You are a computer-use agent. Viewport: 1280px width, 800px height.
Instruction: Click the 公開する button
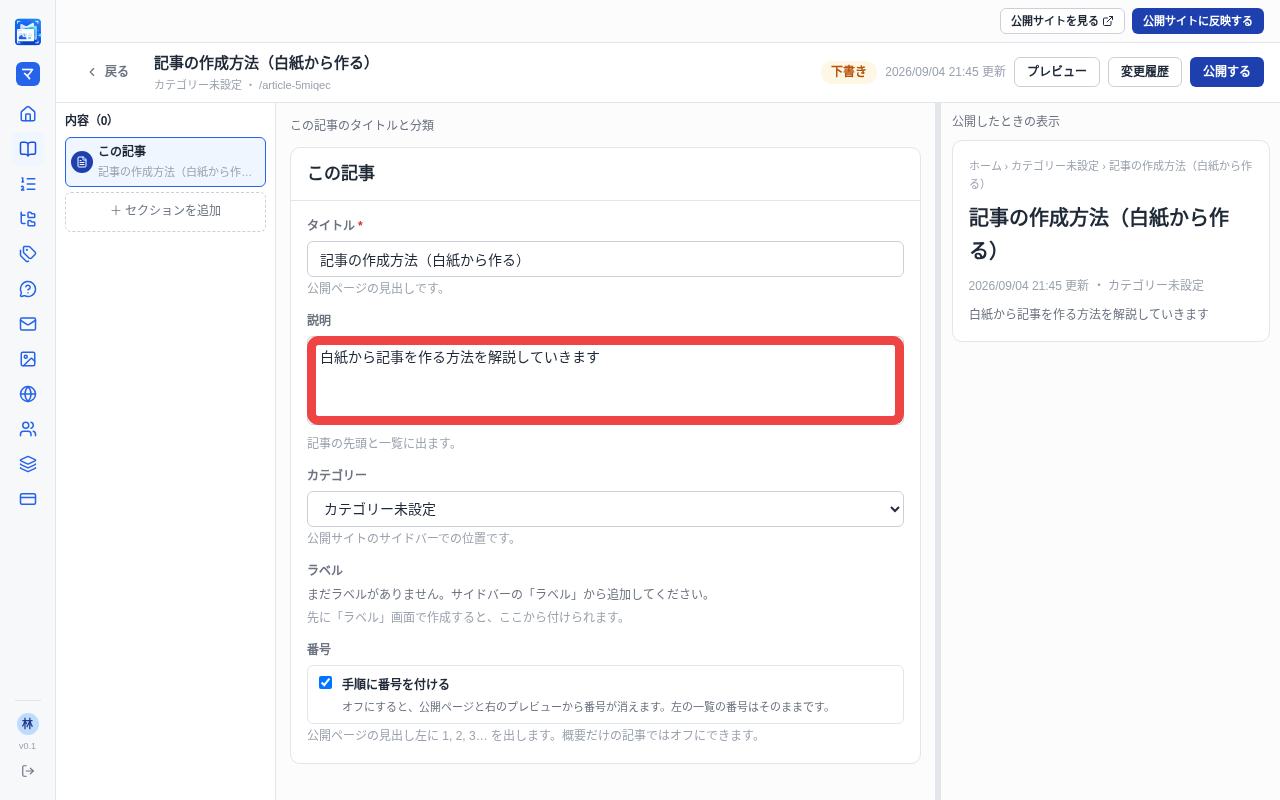click(1227, 72)
